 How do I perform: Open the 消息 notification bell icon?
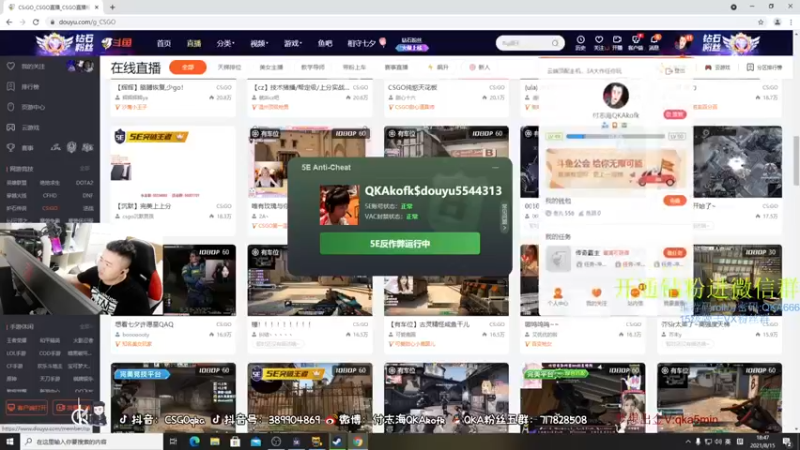click(654, 42)
